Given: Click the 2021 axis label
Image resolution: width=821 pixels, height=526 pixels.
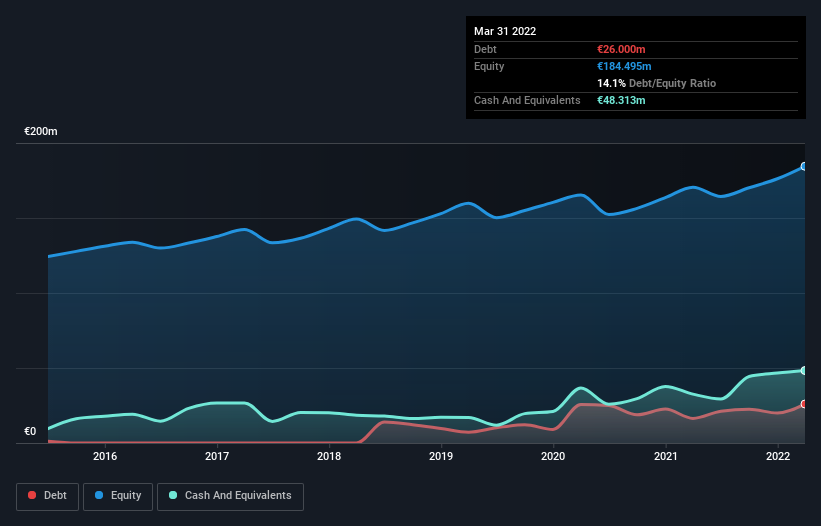Looking at the screenshot, I should coord(665,456).
